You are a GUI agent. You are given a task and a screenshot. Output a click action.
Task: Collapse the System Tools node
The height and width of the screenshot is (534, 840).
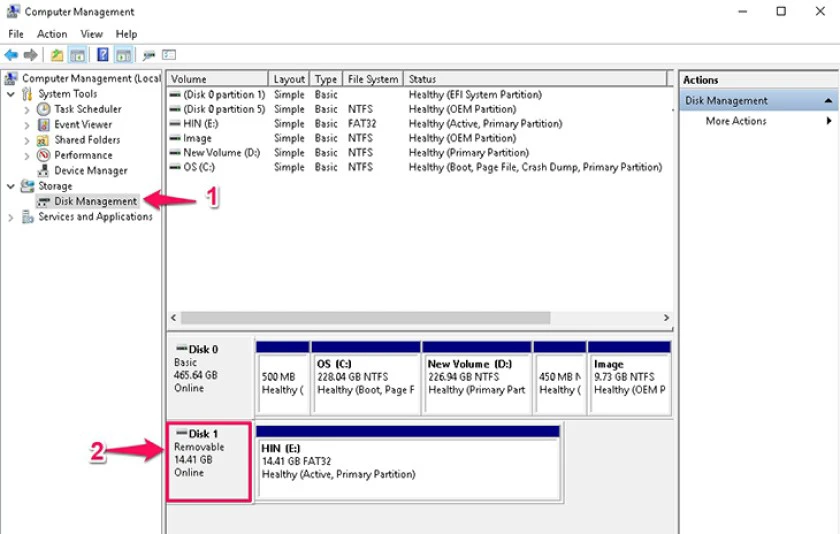pos(11,94)
